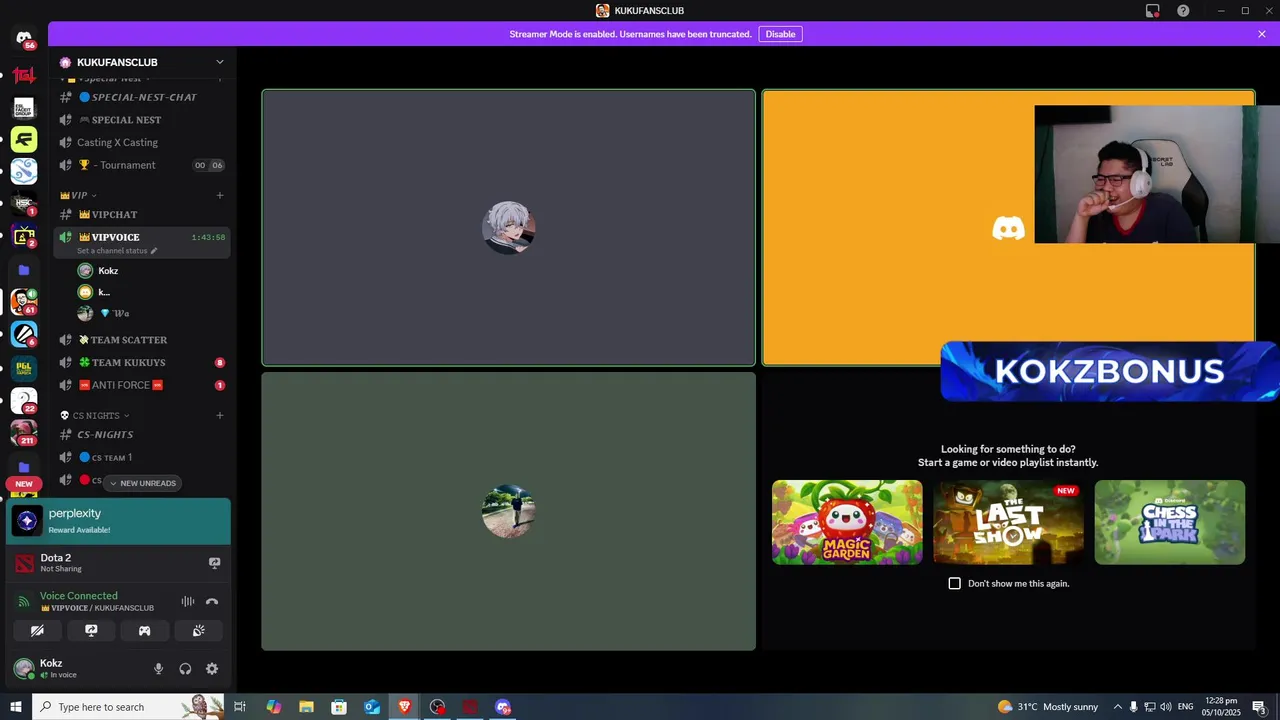Screen dimensions: 1280x720
Task: Launch Chess in the Park activity
Action: point(1169,522)
